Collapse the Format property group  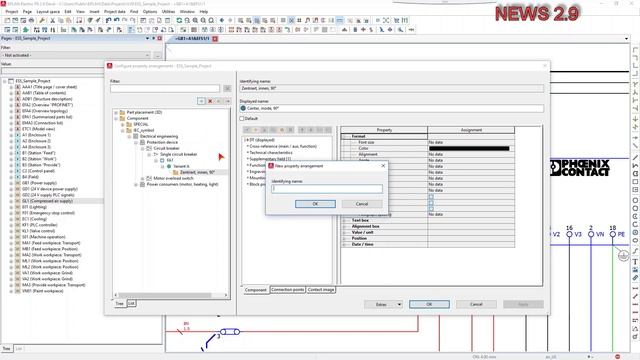click(344, 136)
